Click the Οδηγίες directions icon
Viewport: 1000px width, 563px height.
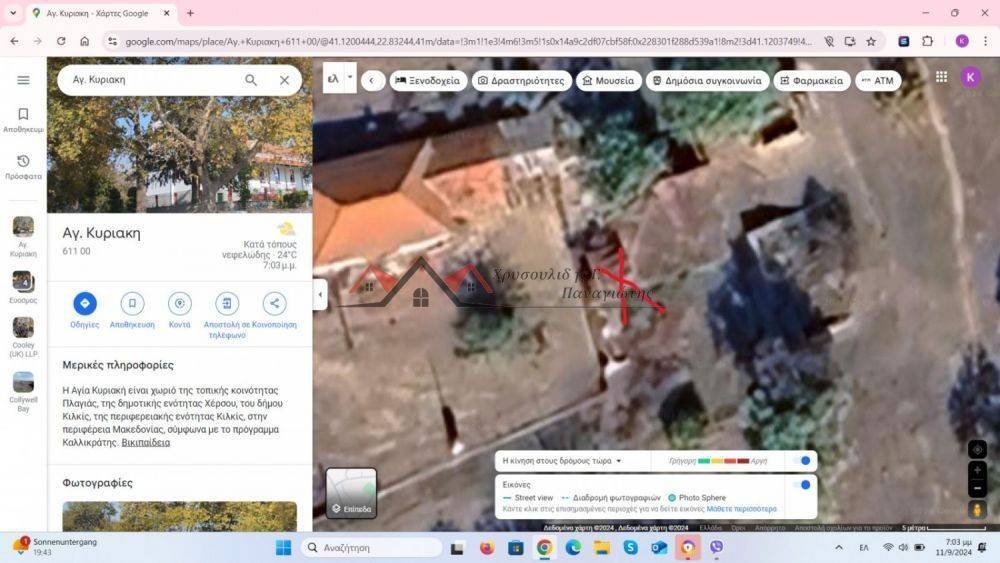[85, 304]
